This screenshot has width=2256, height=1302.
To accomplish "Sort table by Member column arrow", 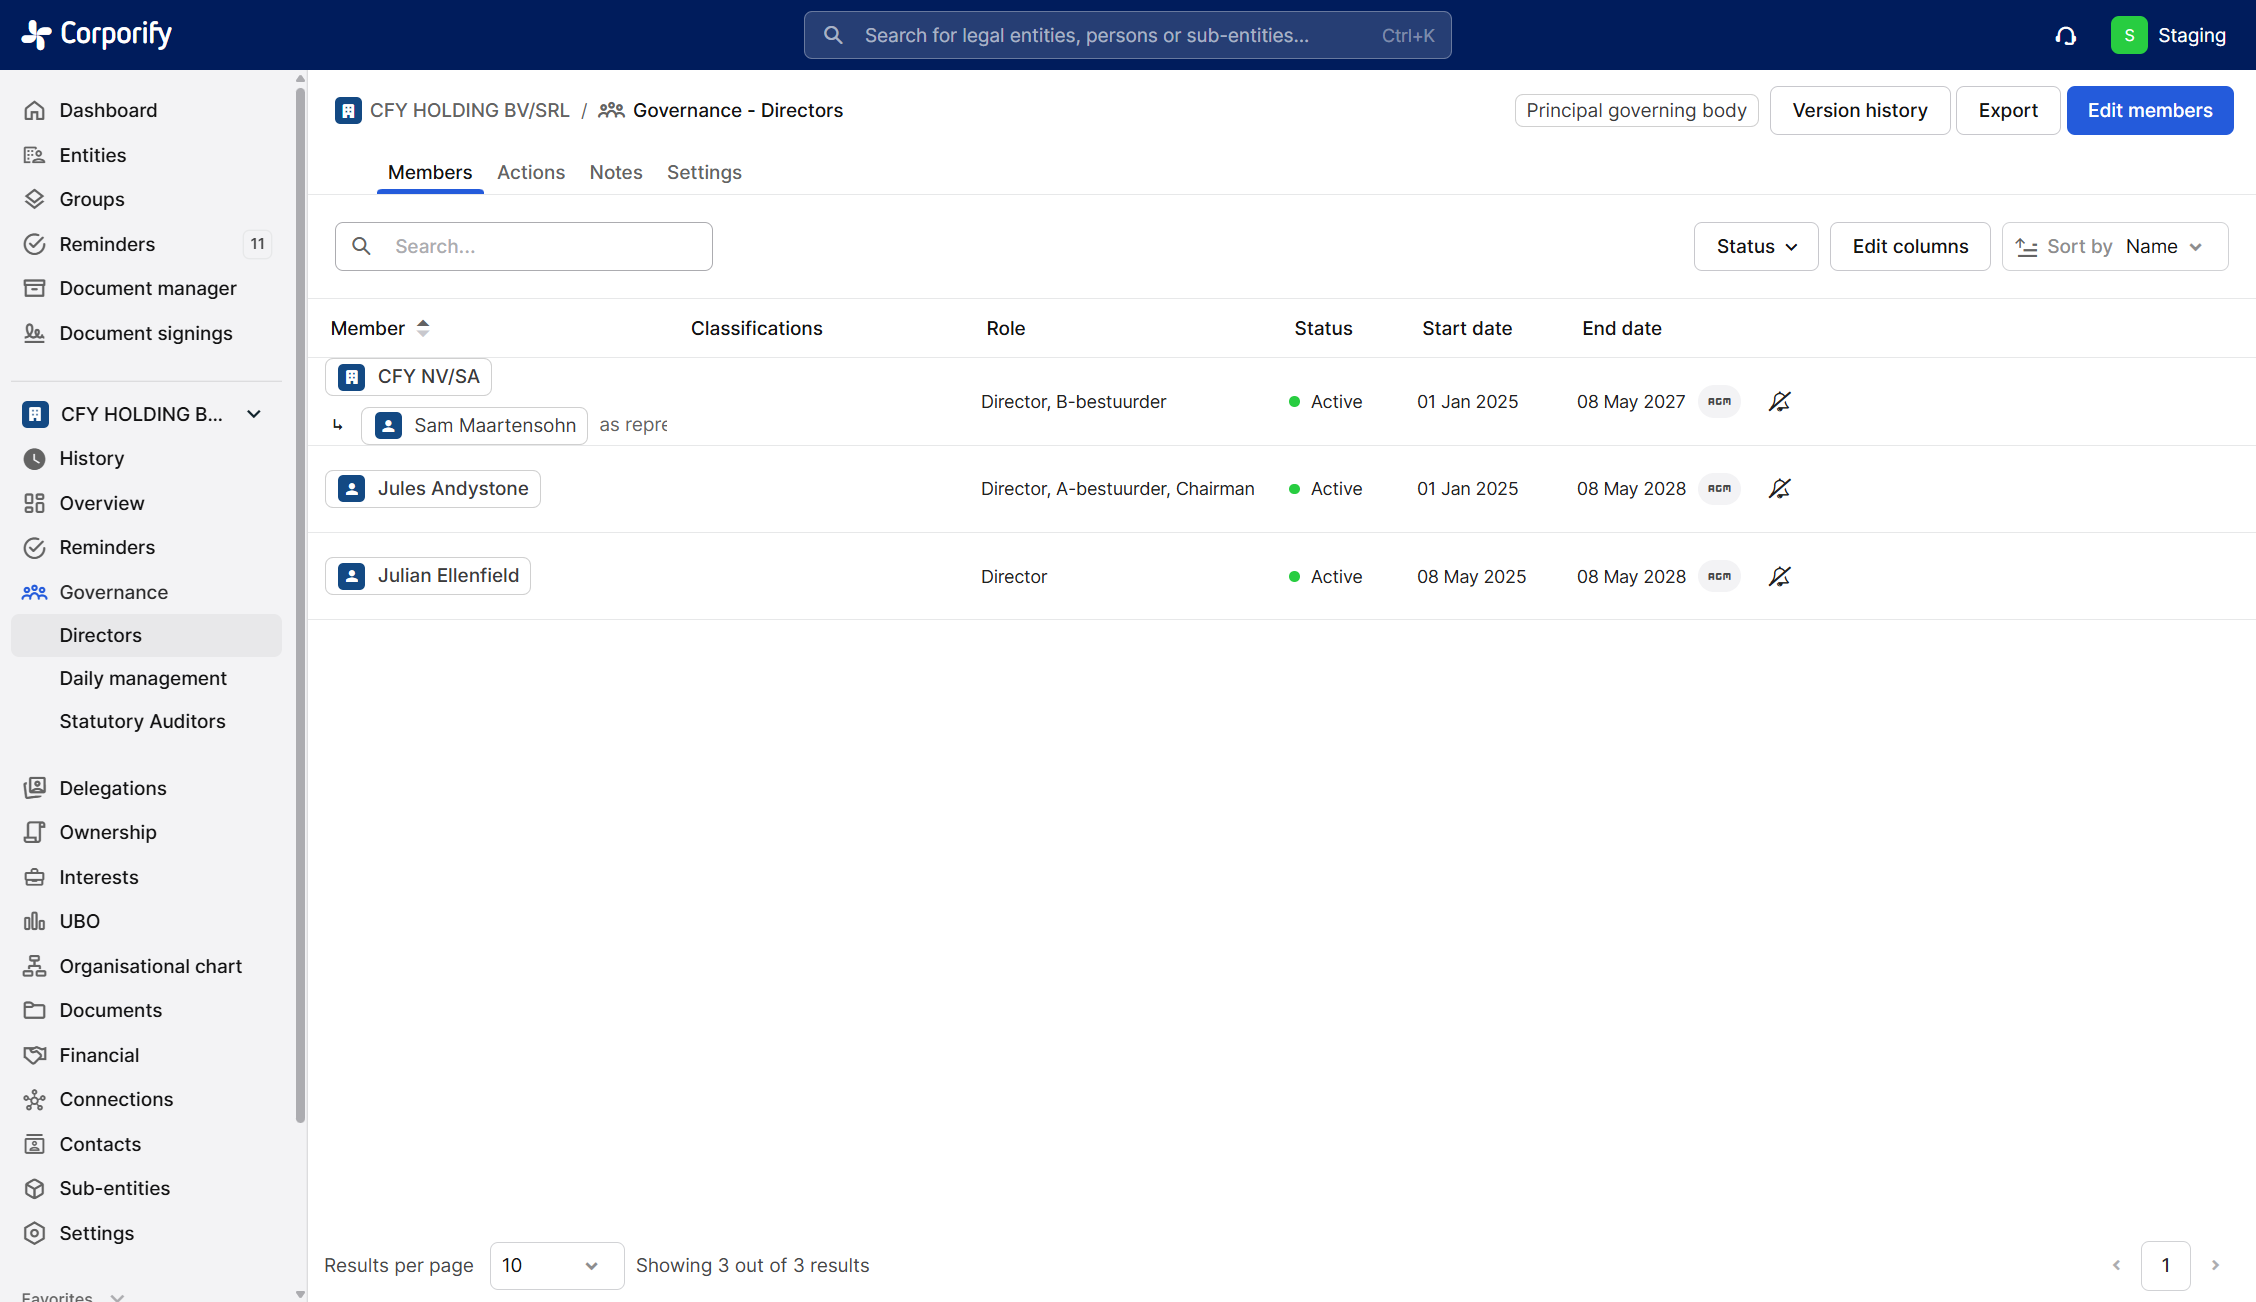I will point(423,328).
